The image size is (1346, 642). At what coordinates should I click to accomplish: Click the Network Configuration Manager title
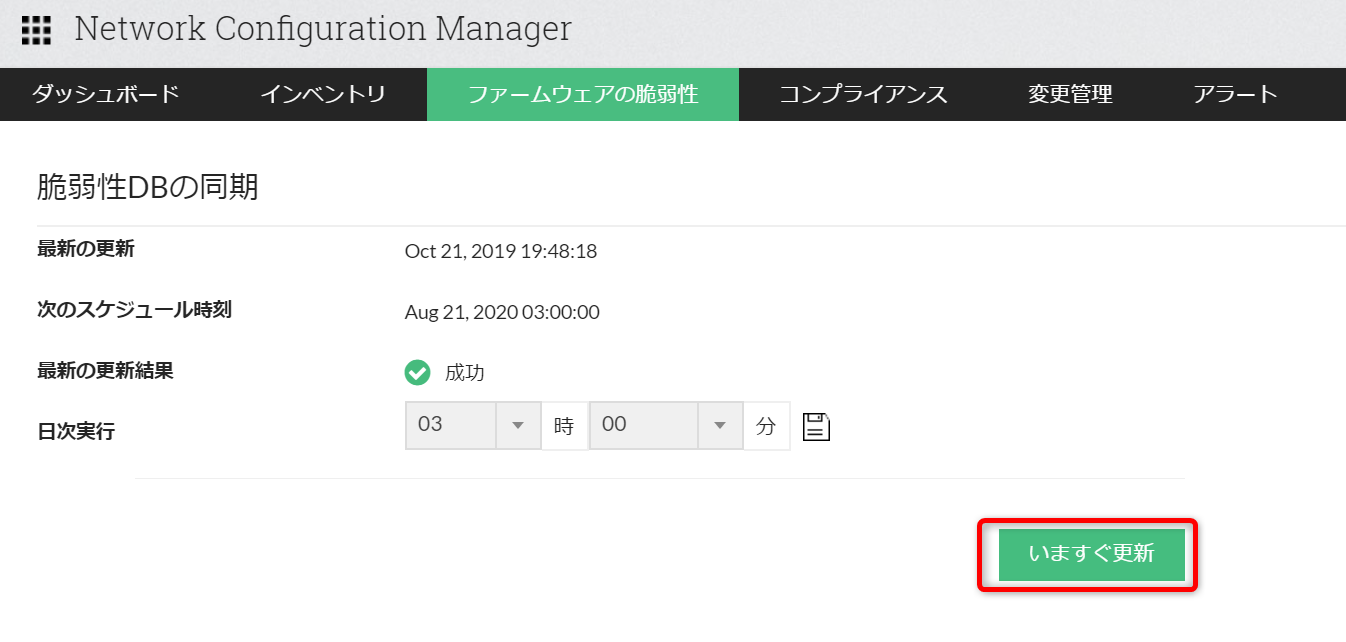(323, 30)
